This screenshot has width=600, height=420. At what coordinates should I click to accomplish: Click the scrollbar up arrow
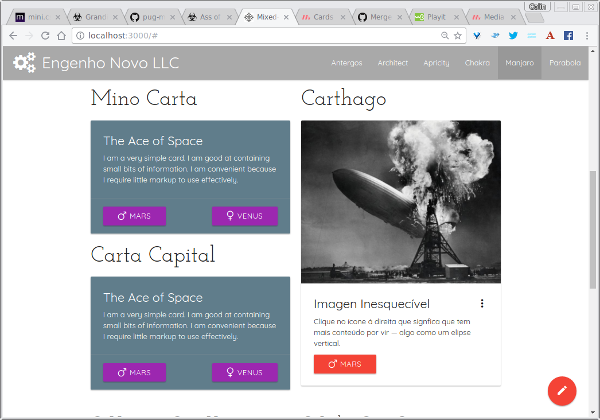coord(593,50)
